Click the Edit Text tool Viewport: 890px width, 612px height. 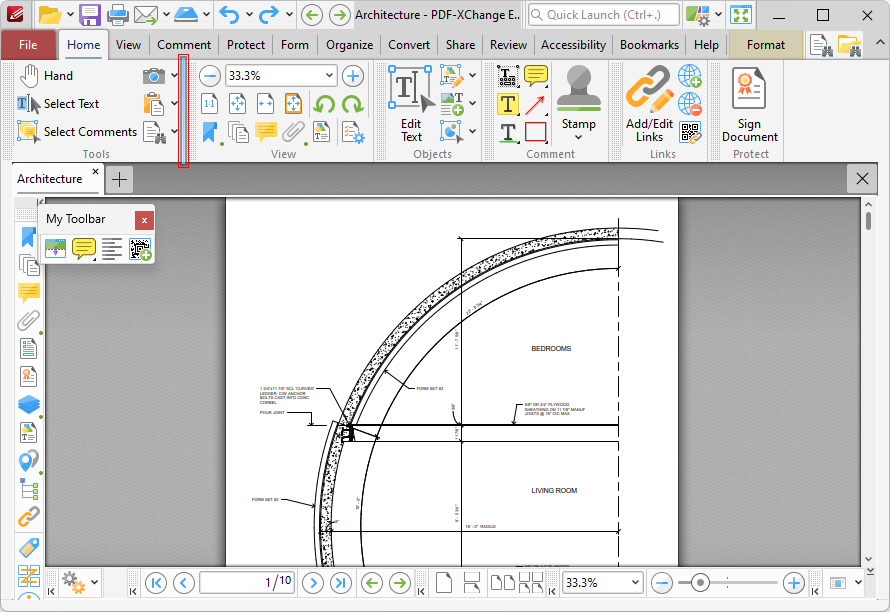pos(412,104)
